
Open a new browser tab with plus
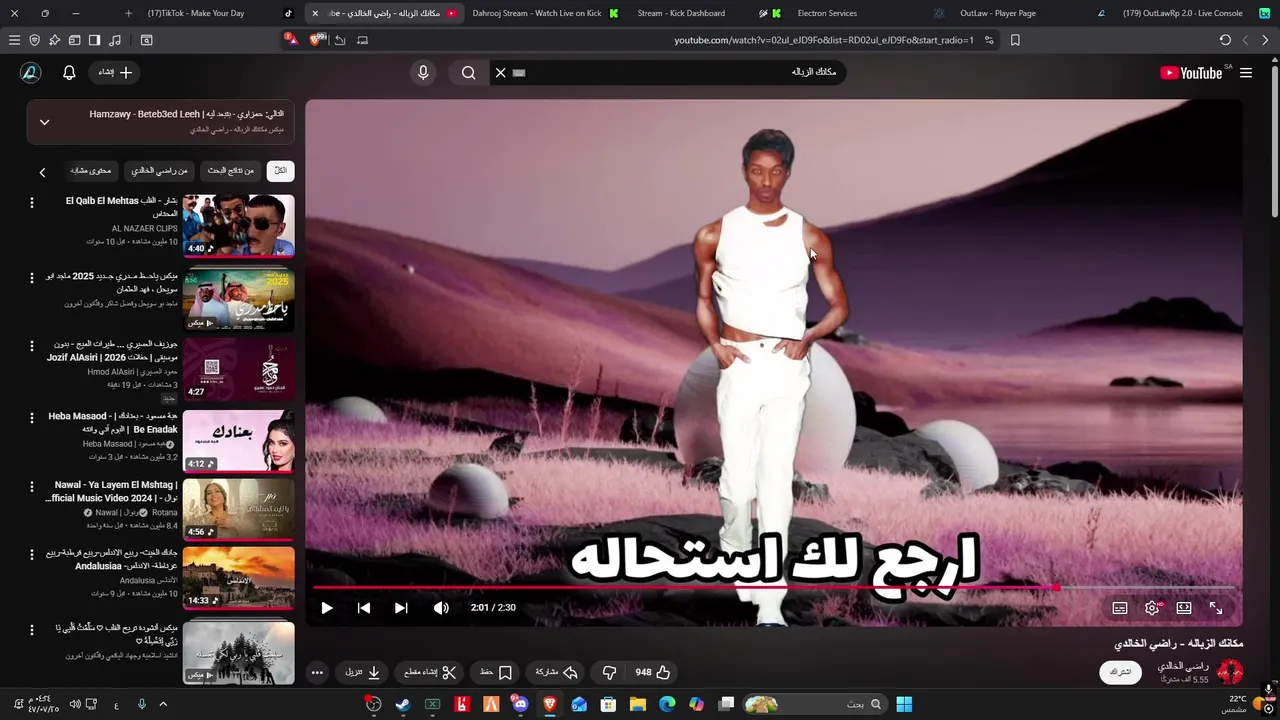pos(128,13)
